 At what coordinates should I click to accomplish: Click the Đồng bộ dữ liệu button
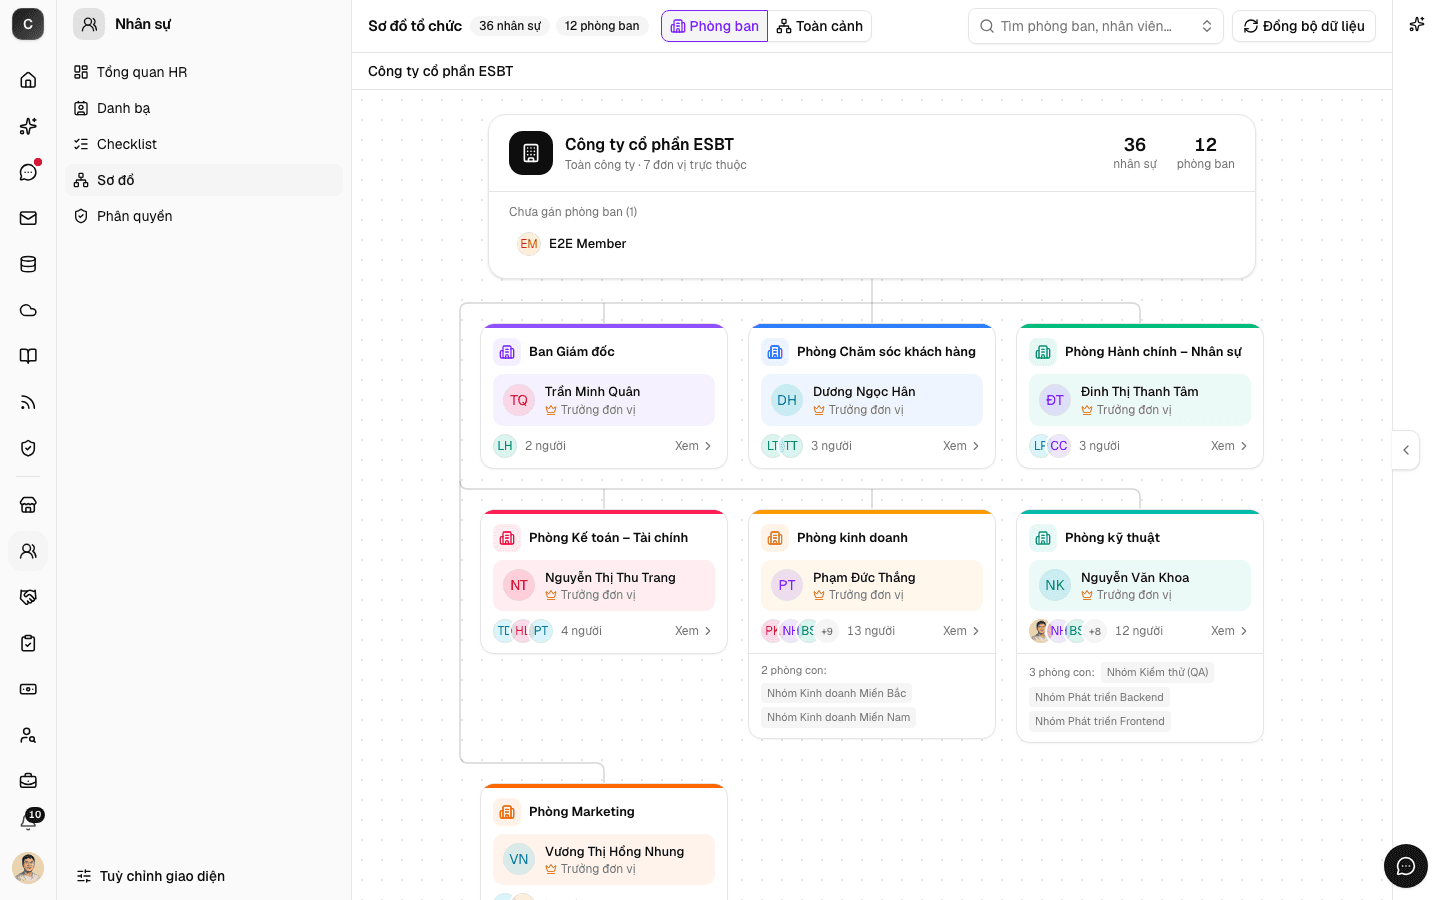point(1304,26)
